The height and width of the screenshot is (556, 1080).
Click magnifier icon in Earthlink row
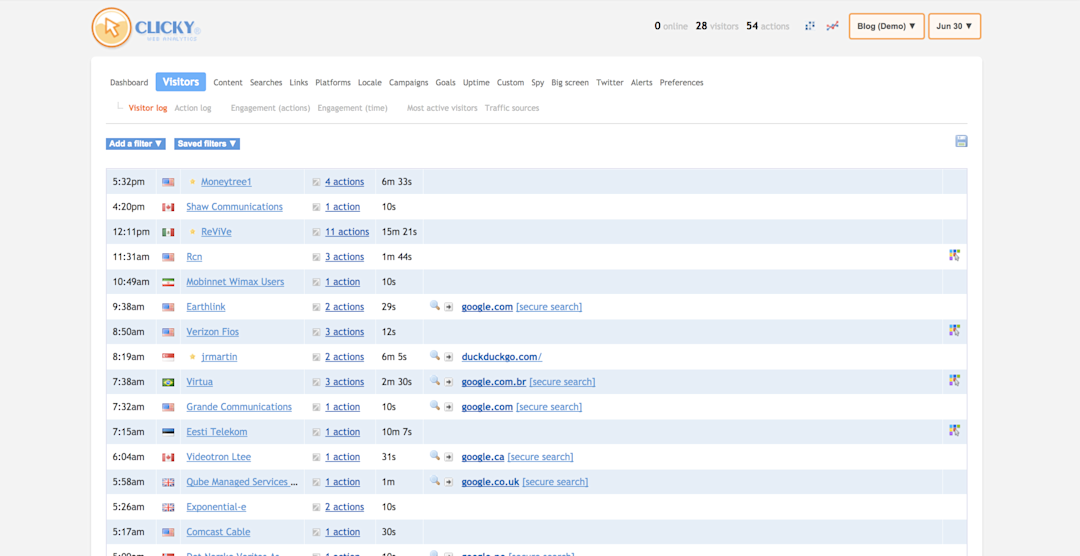click(x=435, y=306)
